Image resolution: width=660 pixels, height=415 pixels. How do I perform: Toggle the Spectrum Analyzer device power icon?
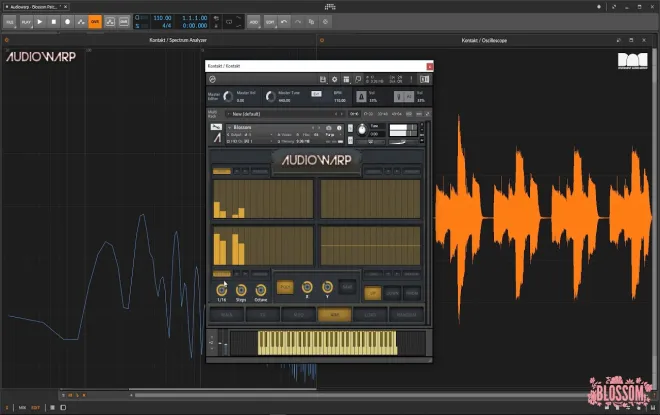pyautogui.click(x=6, y=40)
